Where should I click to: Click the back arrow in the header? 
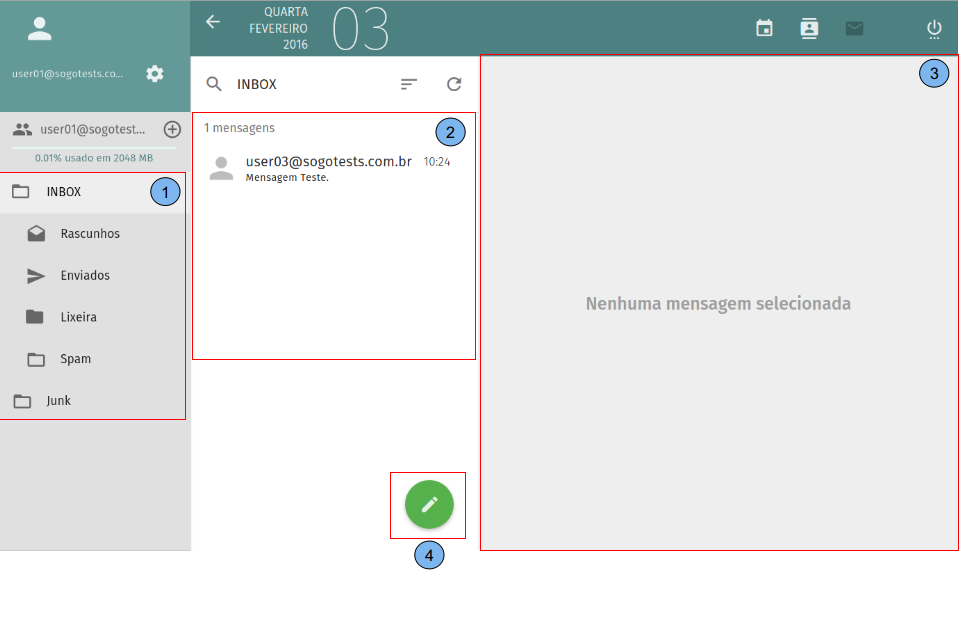click(213, 22)
